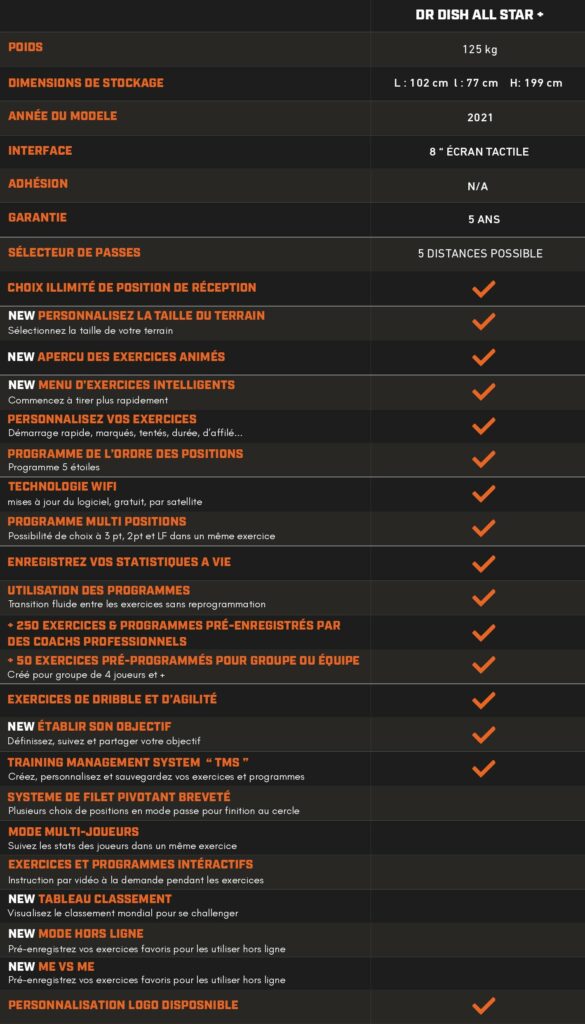The image size is (585, 1024).
Task: Click Systeme de Filet Pivotant Breveté heading
Action: (x=119, y=797)
